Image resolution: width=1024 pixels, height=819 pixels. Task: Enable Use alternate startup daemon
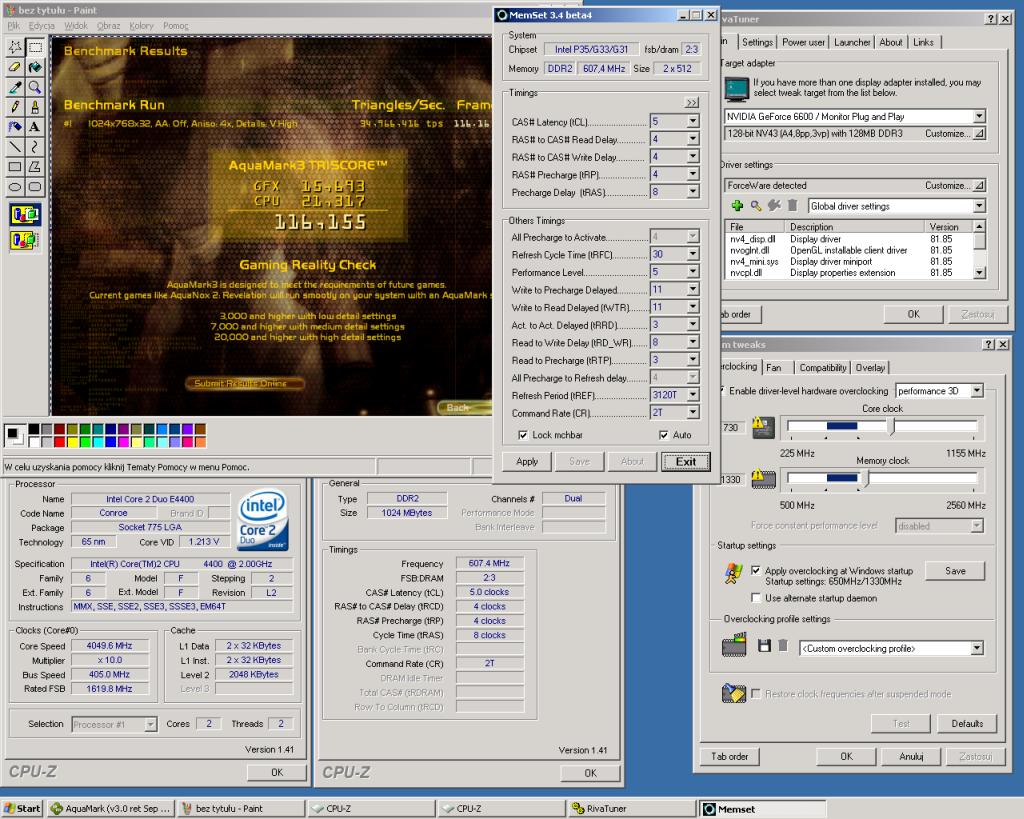click(x=756, y=598)
